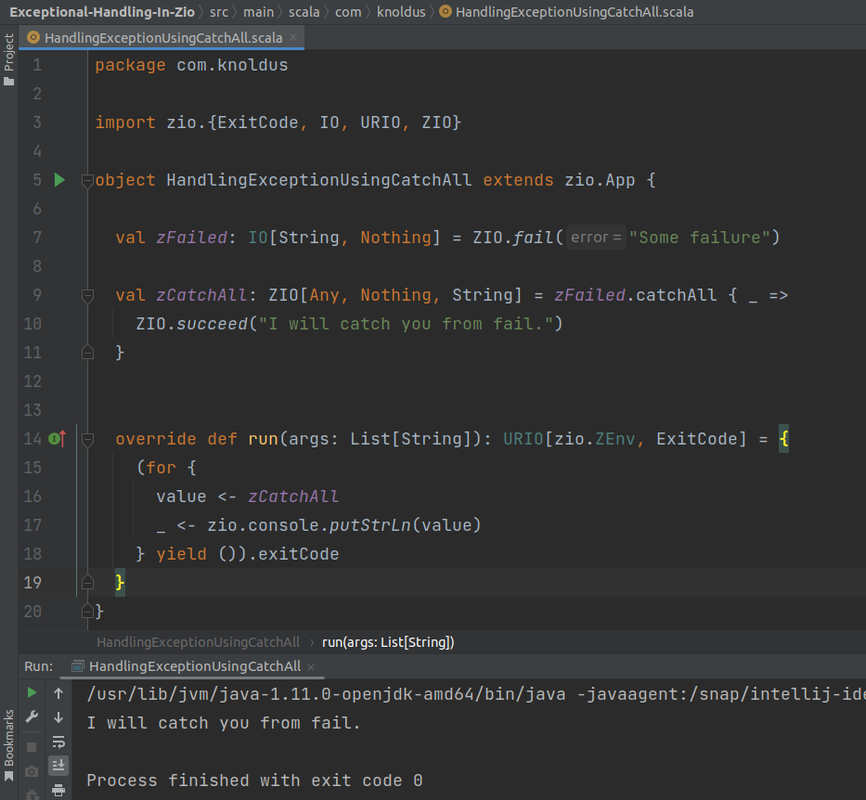Click the fold-end marker on line 19
This screenshot has width=866, height=800.
[87, 582]
